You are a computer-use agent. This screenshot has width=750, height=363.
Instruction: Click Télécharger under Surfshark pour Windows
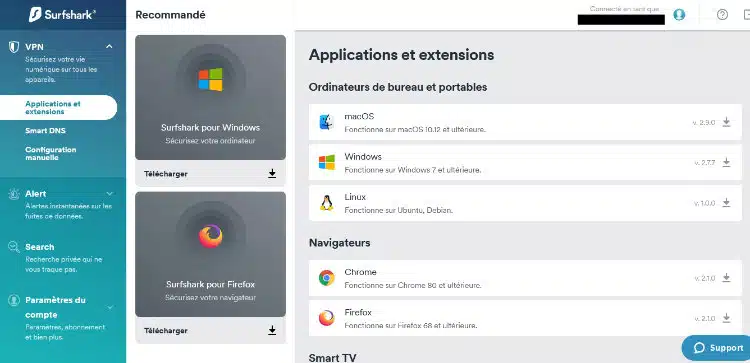(x=165, y=174)
